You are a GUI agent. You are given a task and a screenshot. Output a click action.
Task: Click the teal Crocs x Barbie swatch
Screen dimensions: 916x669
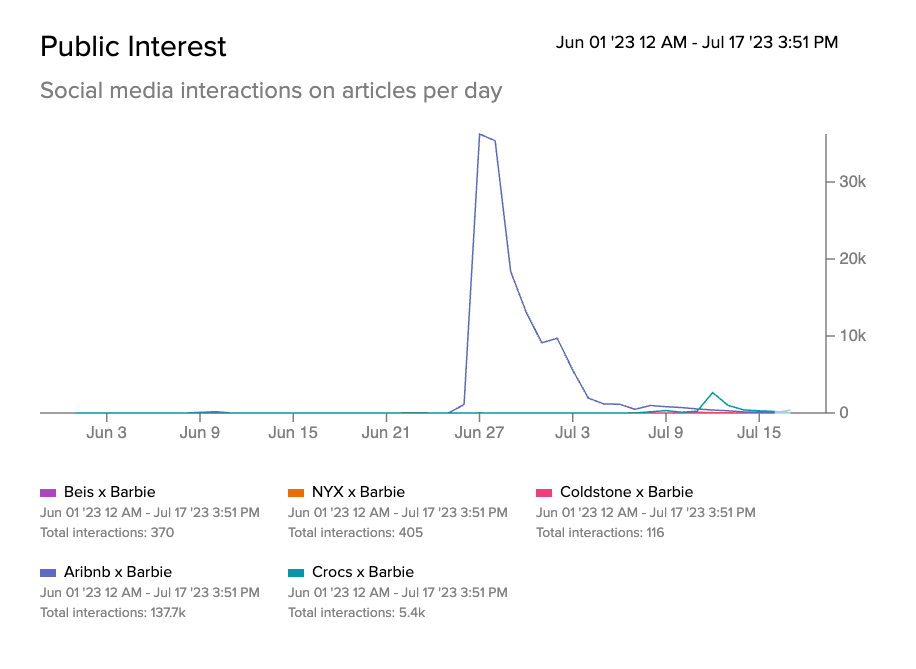296,572
